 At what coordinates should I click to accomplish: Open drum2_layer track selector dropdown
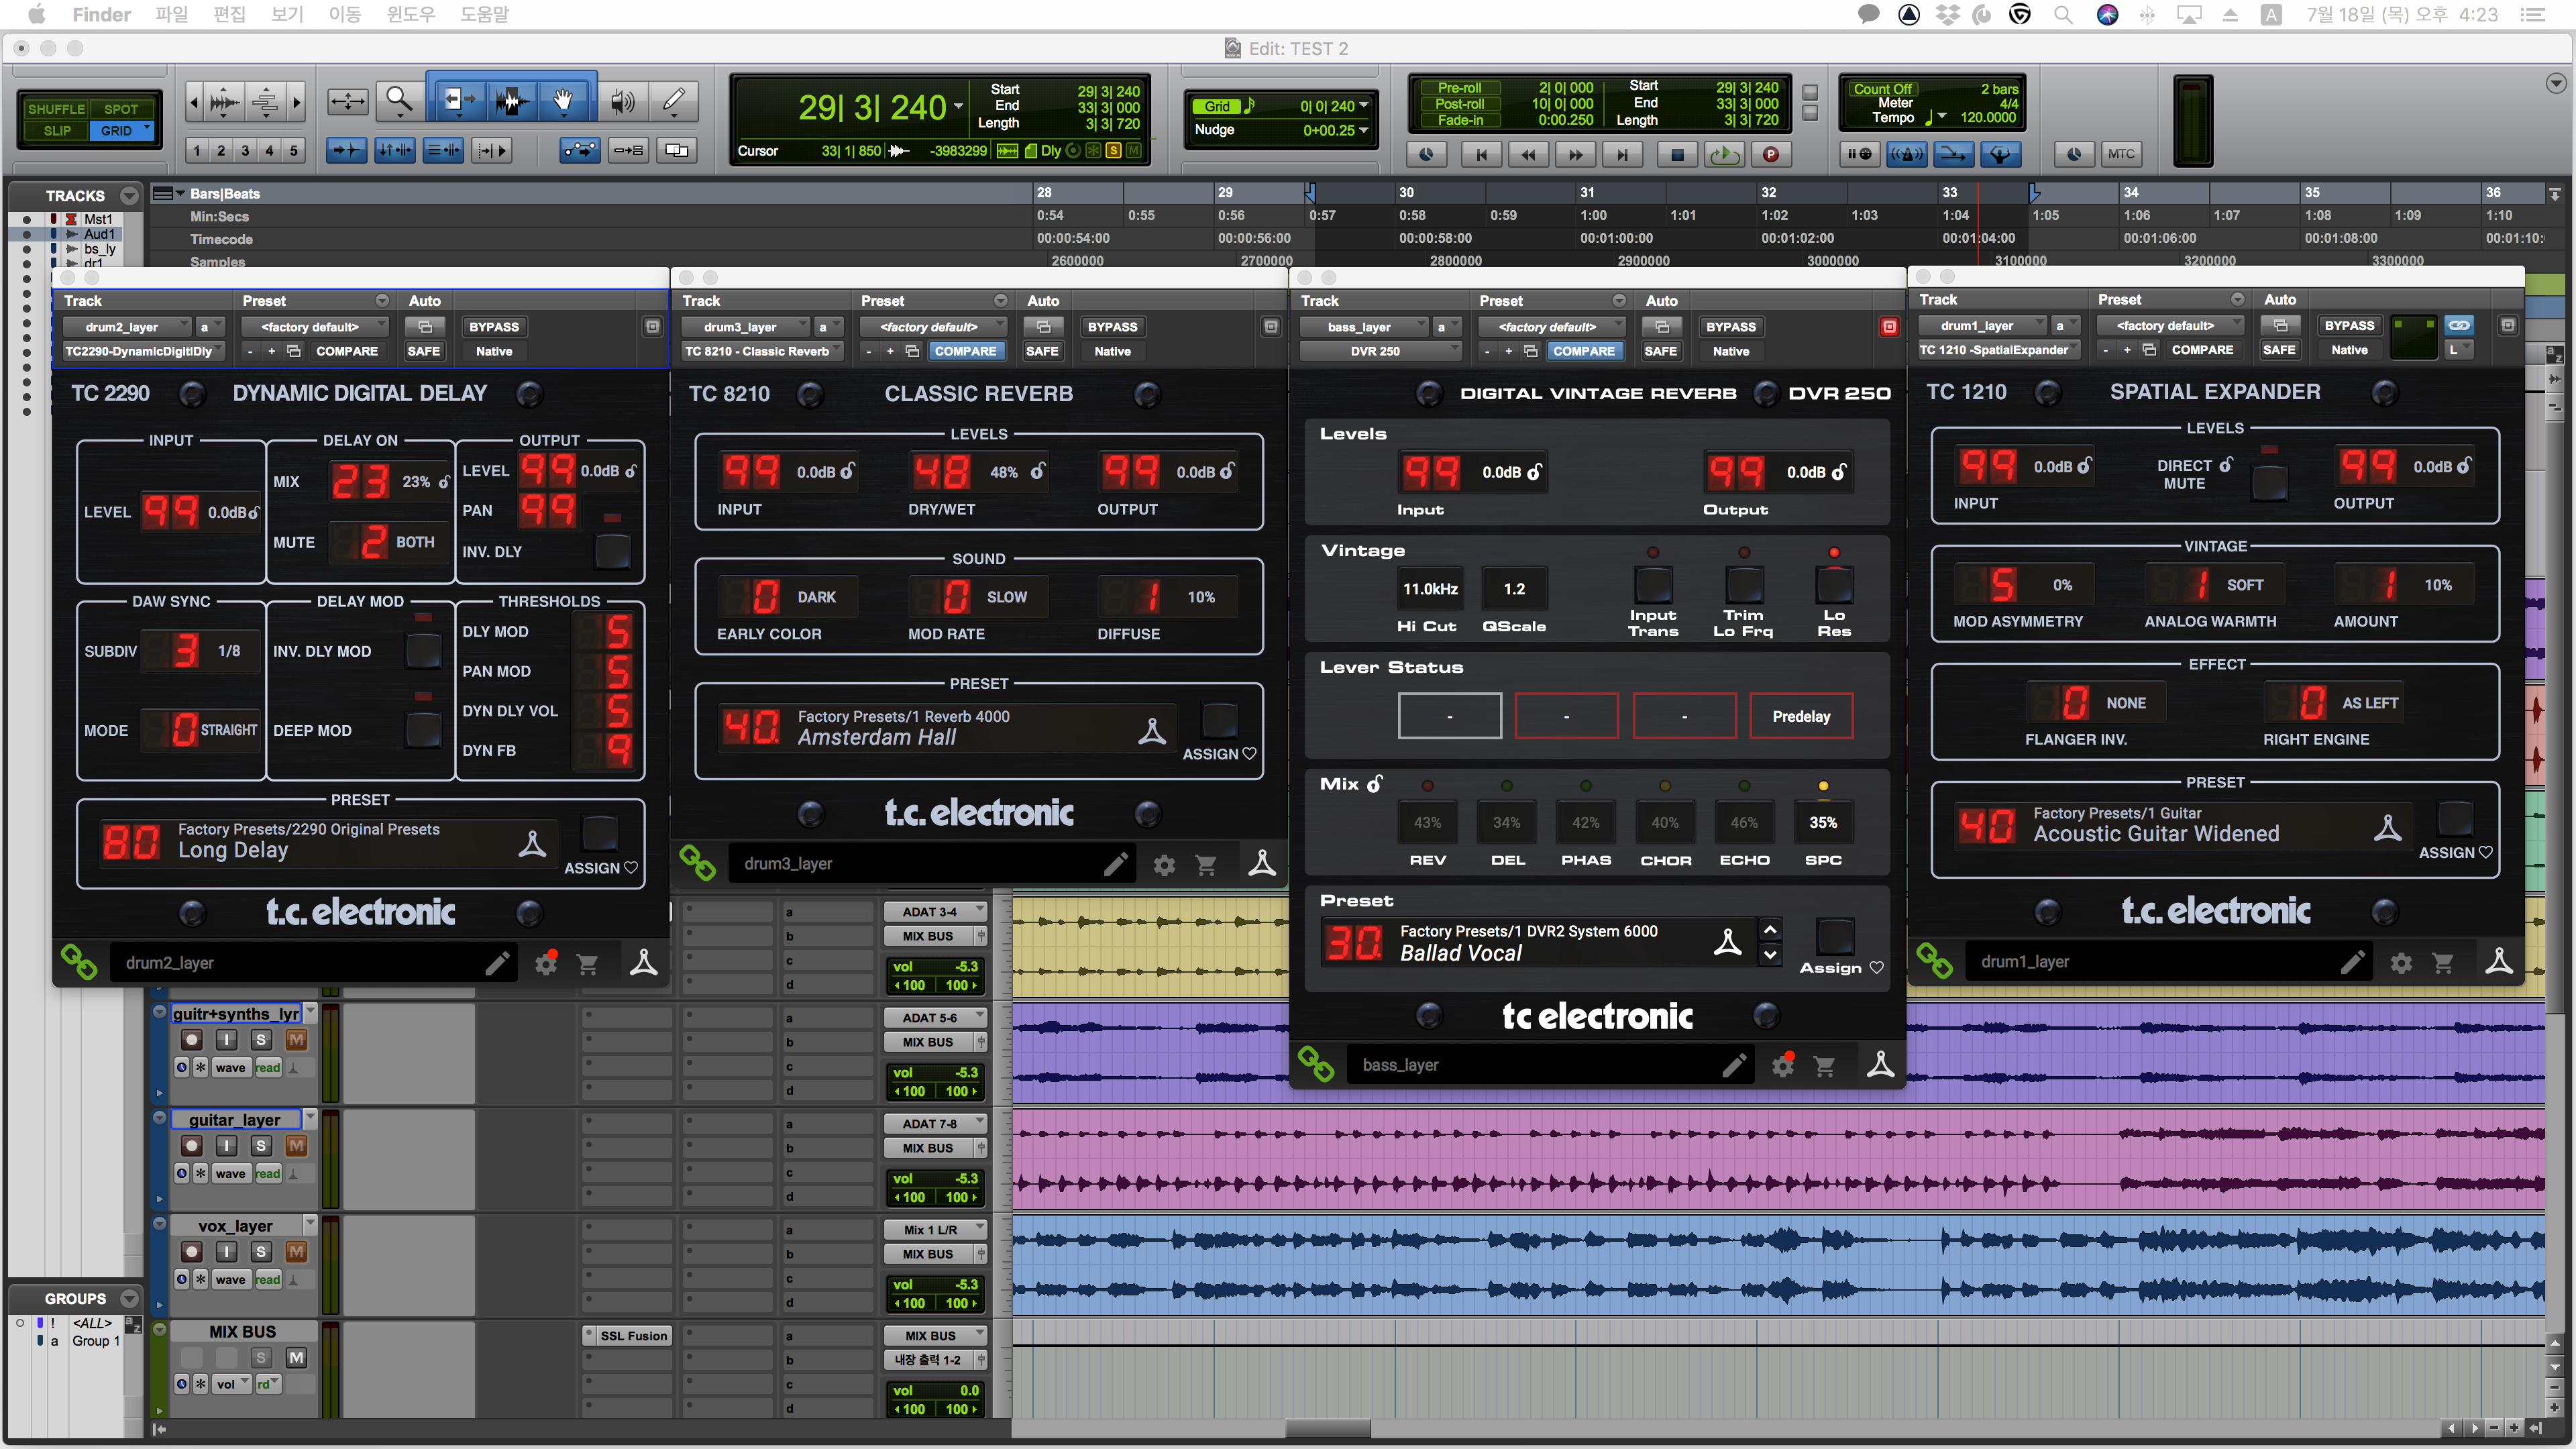(128, 327)
